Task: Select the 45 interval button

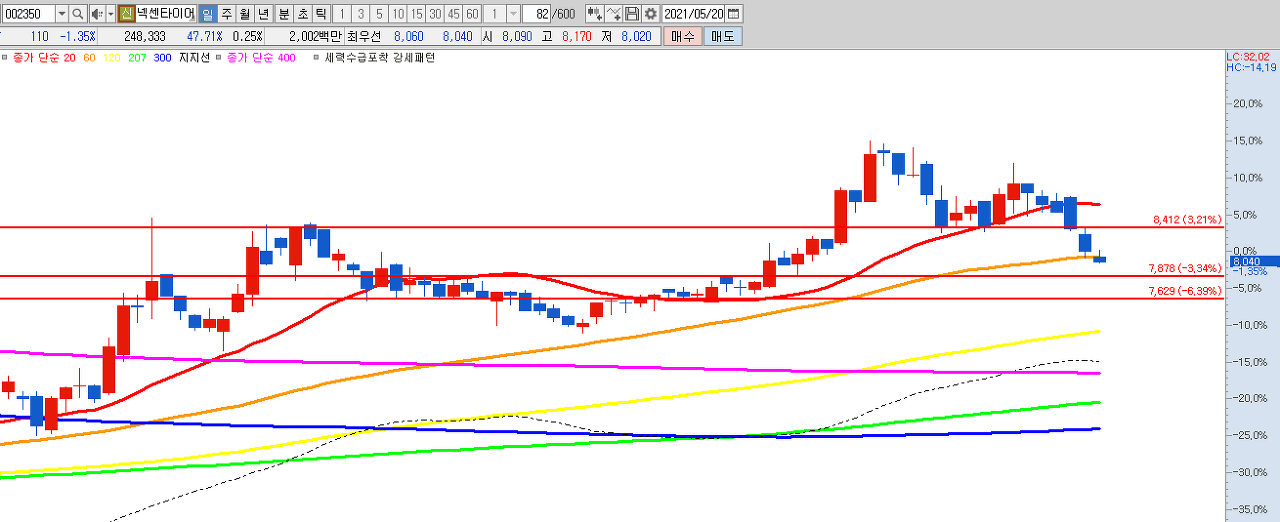Action: tap(454, 14)
